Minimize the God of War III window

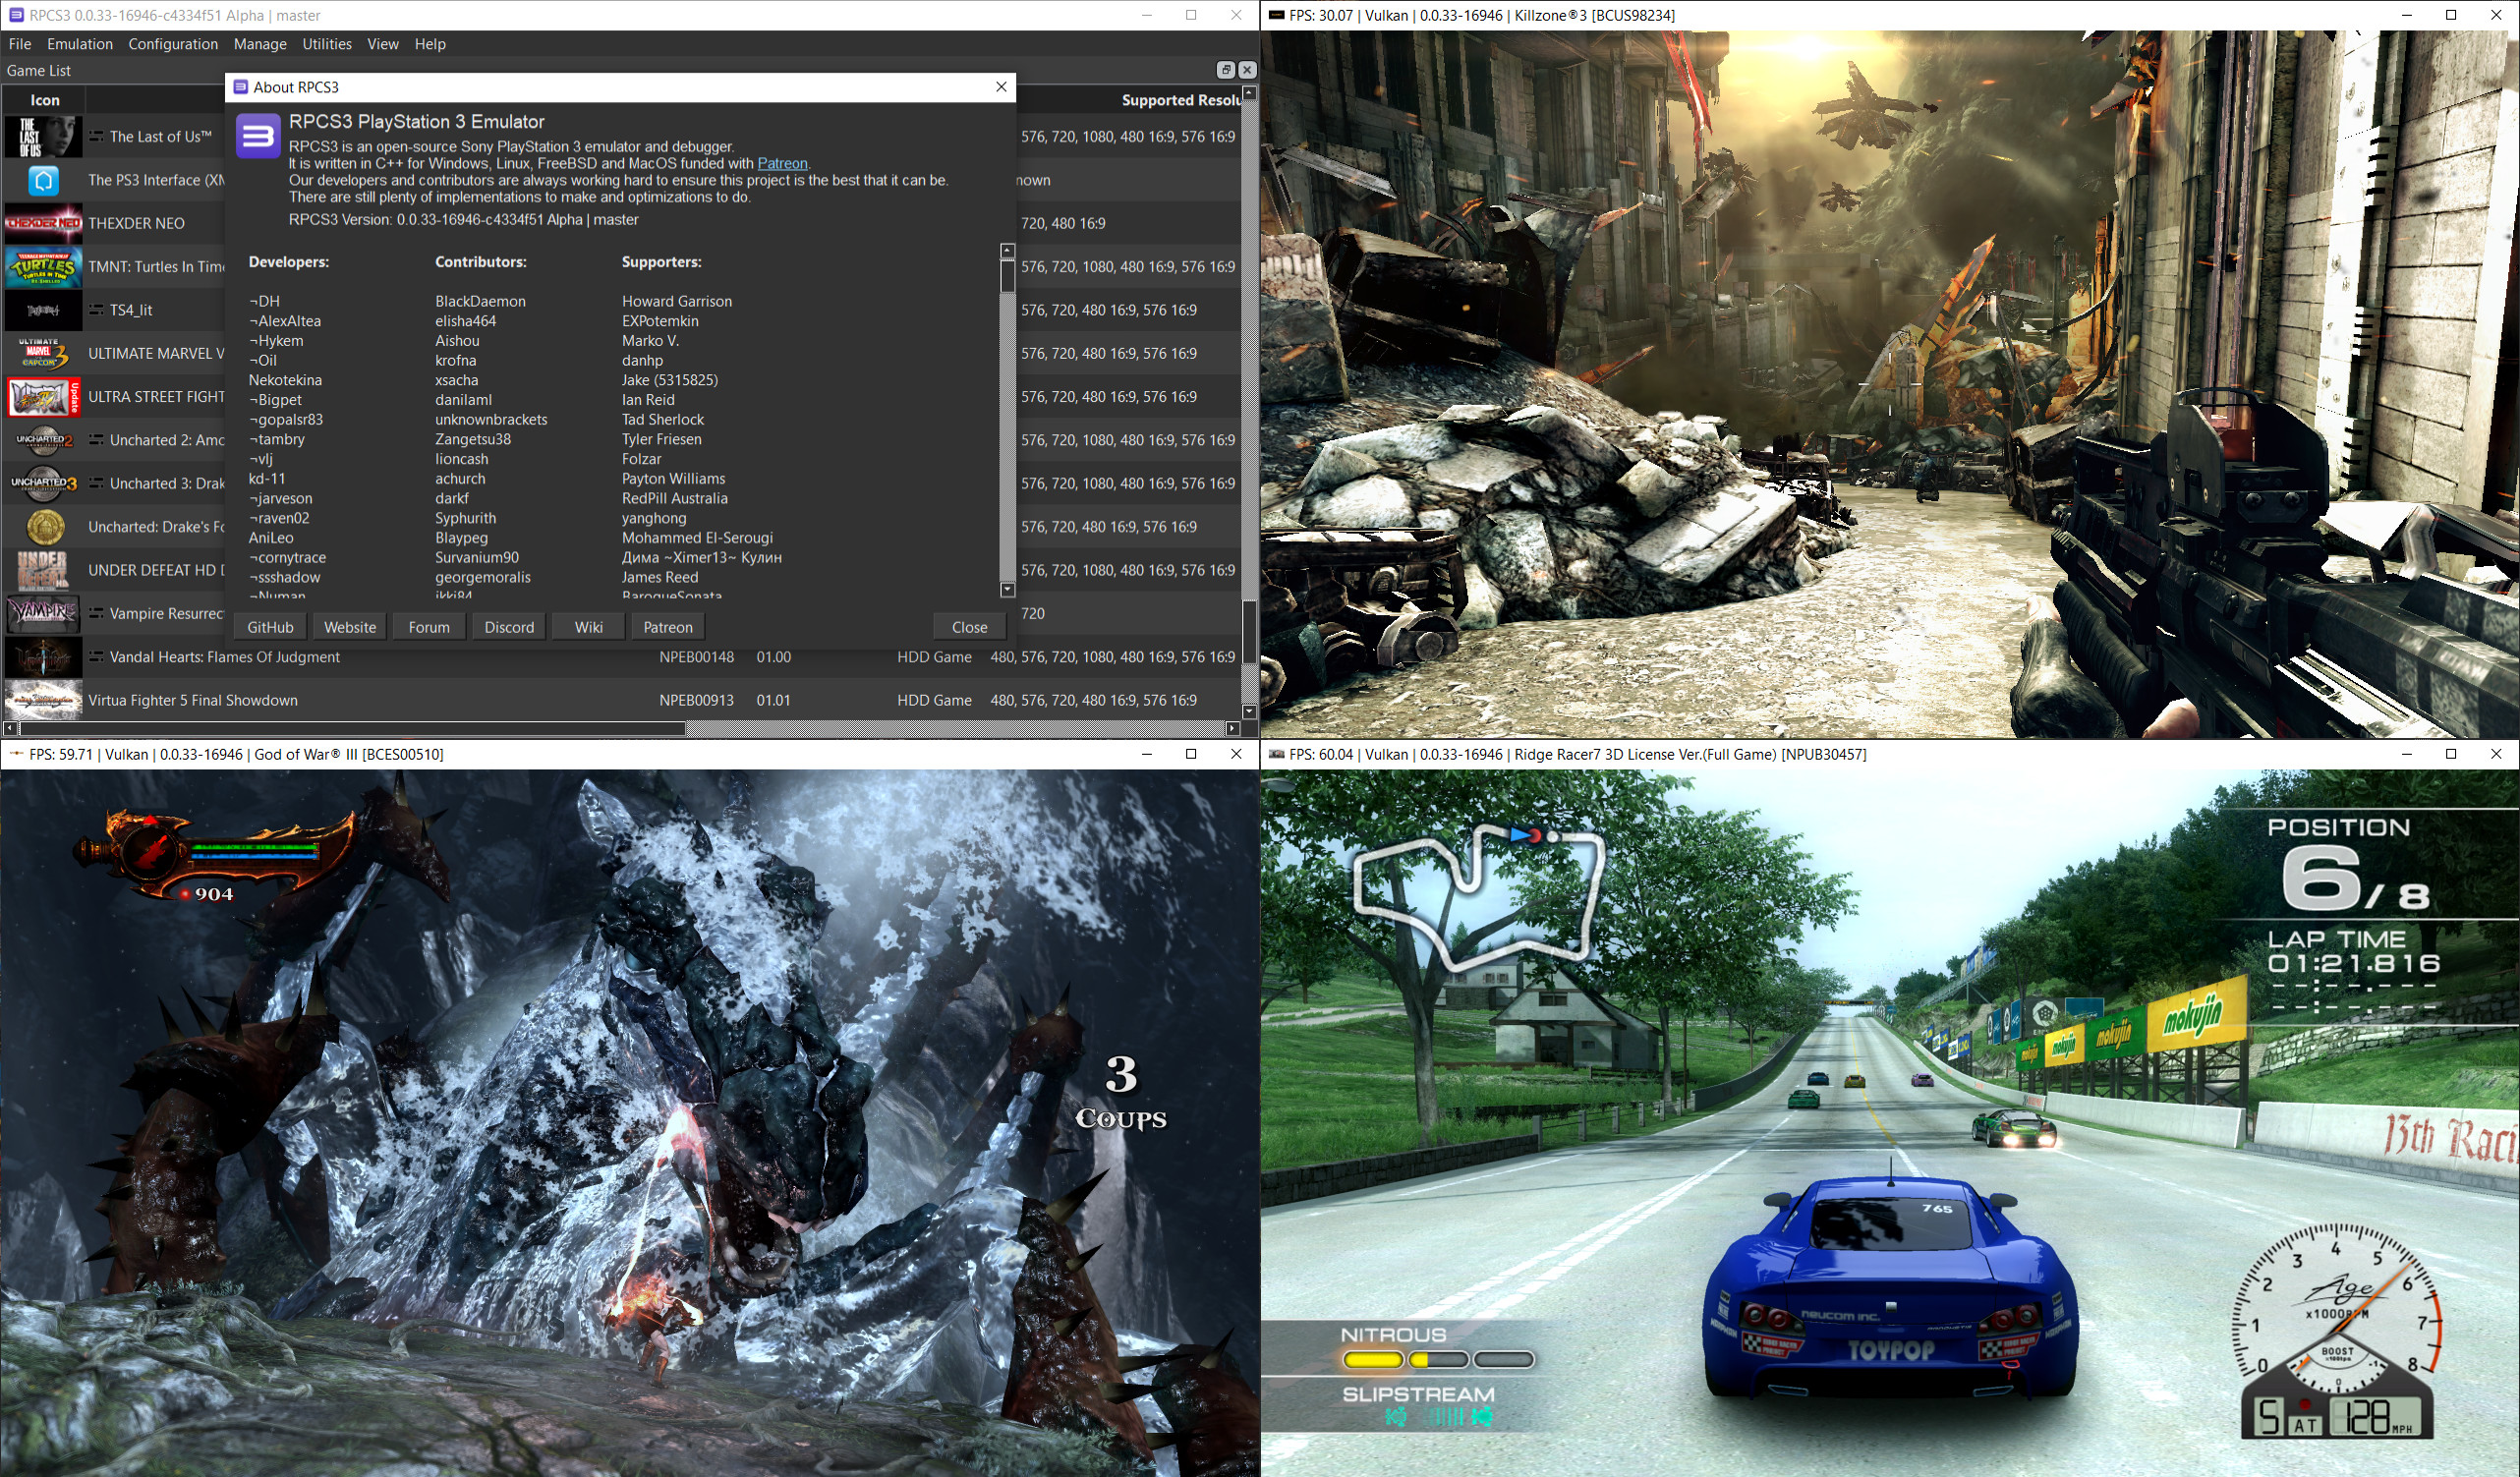coord(1146,754)
